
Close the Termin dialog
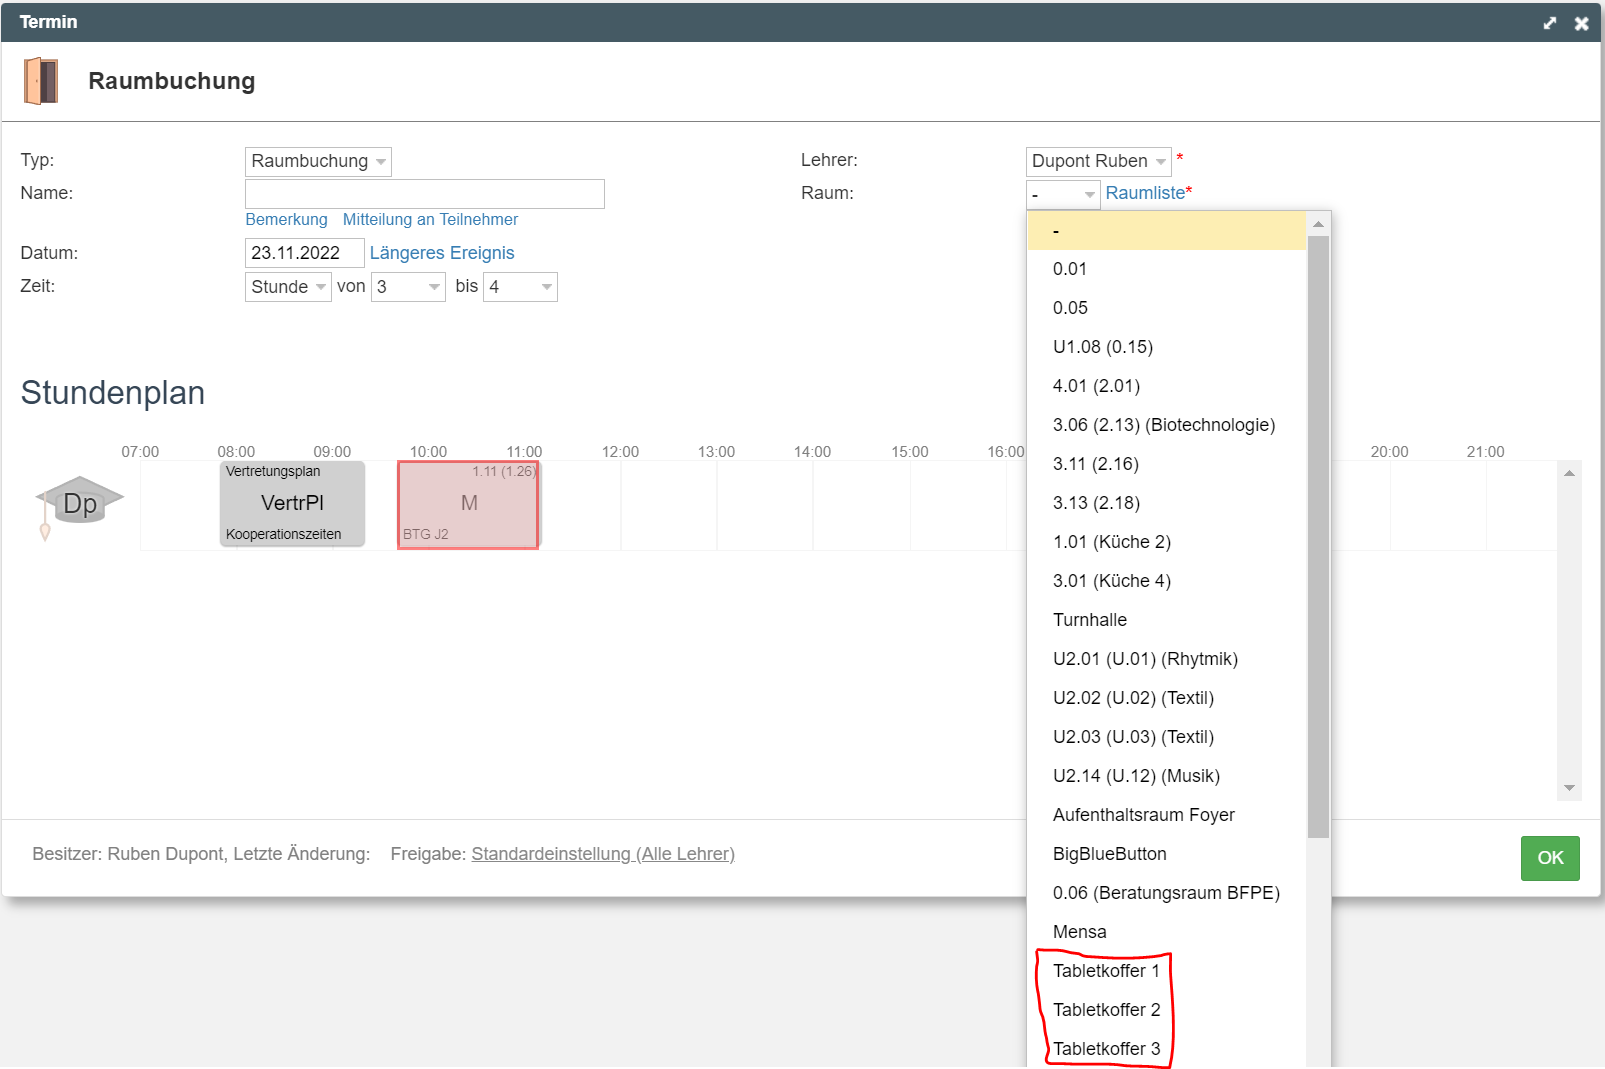click(1581, 23)
